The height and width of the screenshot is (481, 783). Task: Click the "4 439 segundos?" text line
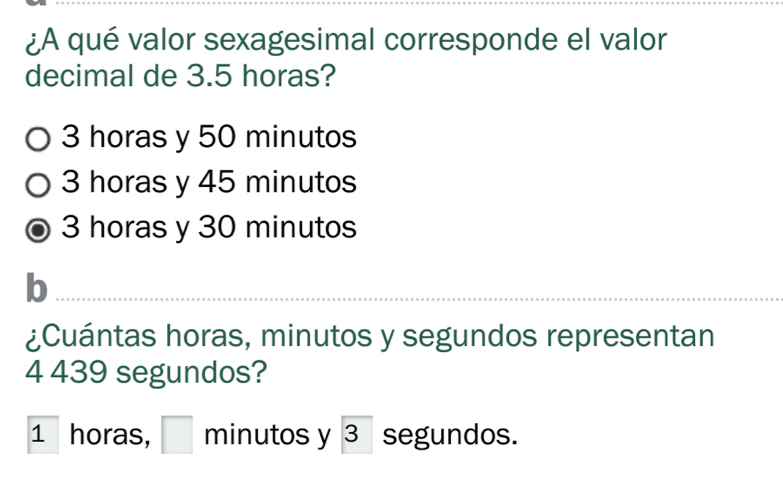pos(146,373)
